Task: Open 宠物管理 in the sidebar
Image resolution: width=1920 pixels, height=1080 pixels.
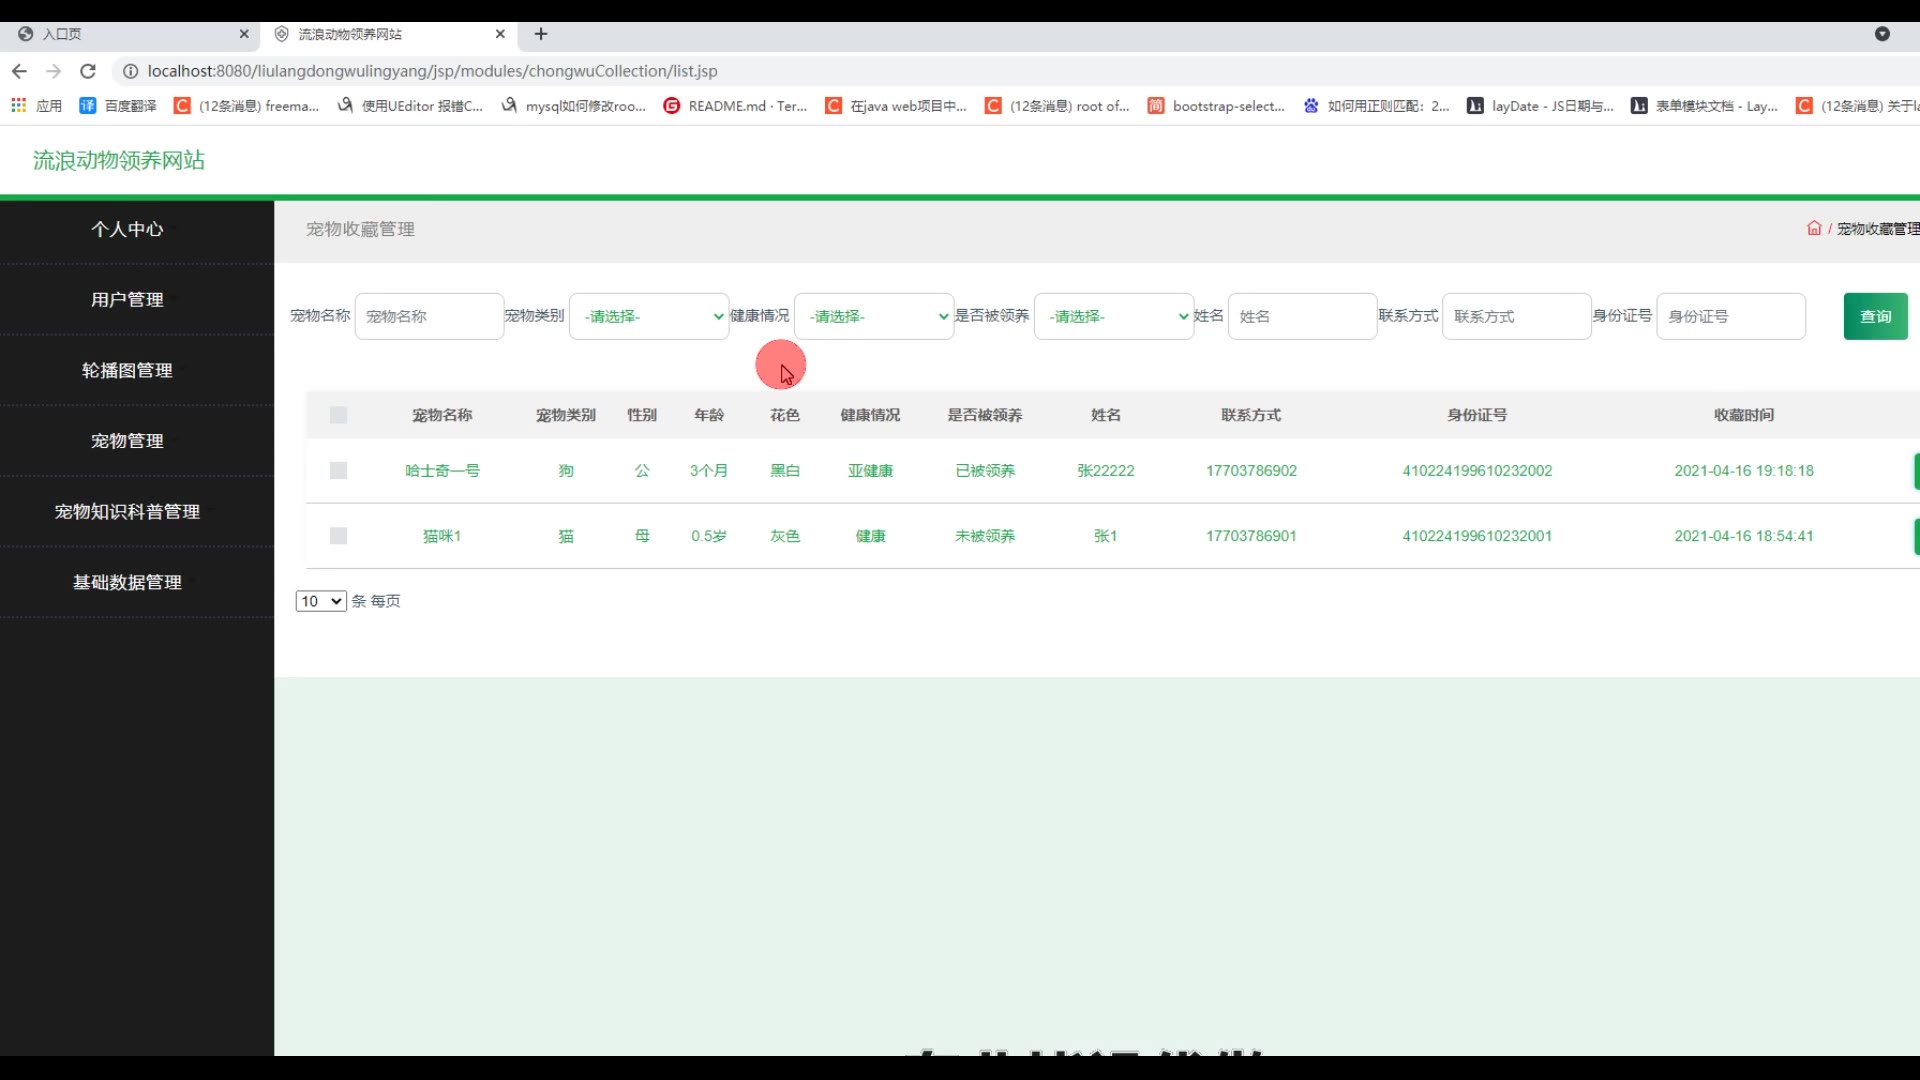Action: click(127, 441)
